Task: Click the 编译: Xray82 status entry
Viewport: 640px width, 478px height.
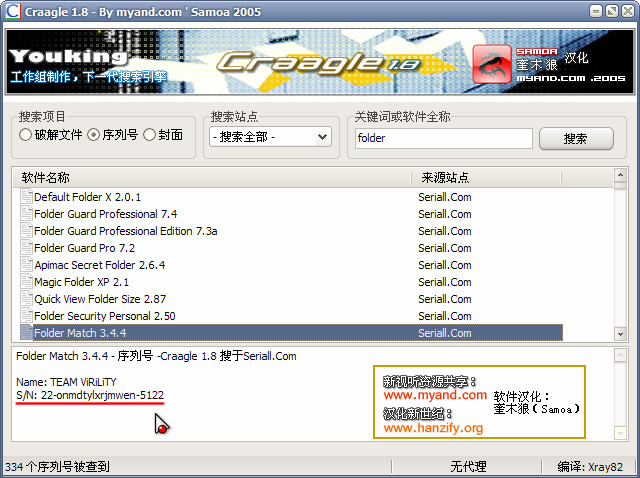Action: coord(590,466)
